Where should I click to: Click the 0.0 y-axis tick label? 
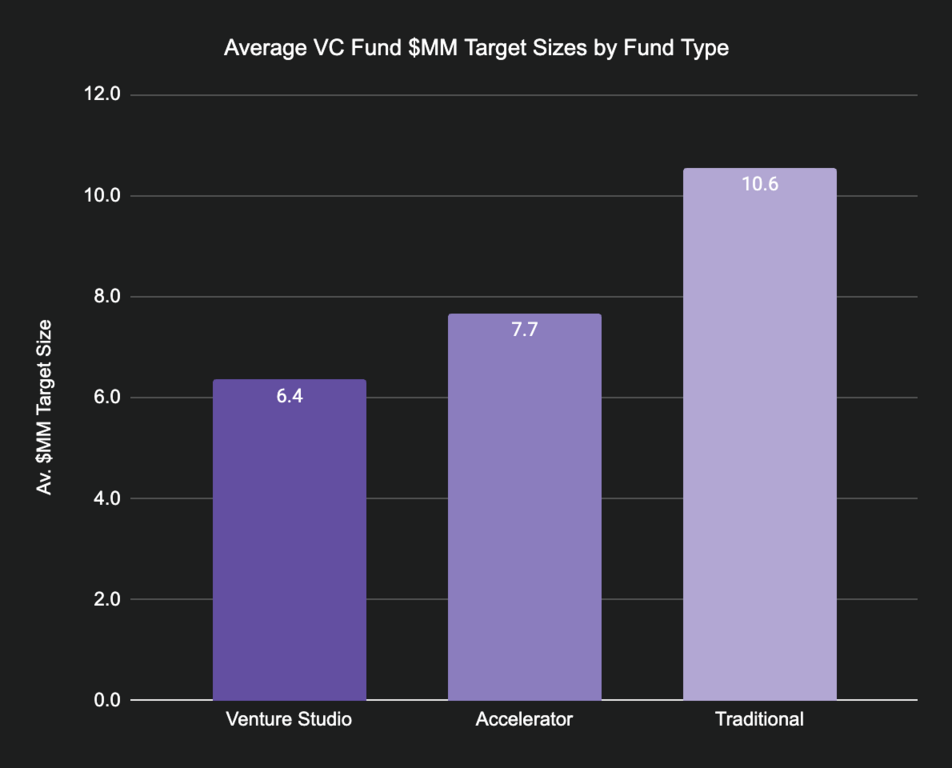point(104,700)
